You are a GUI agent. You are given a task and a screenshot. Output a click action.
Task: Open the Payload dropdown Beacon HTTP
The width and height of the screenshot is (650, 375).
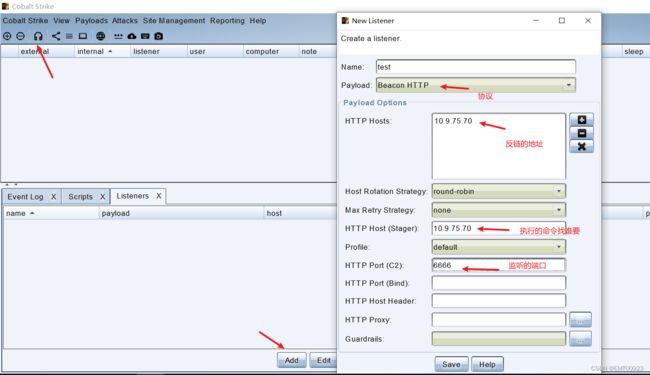[x=475, y=85]
